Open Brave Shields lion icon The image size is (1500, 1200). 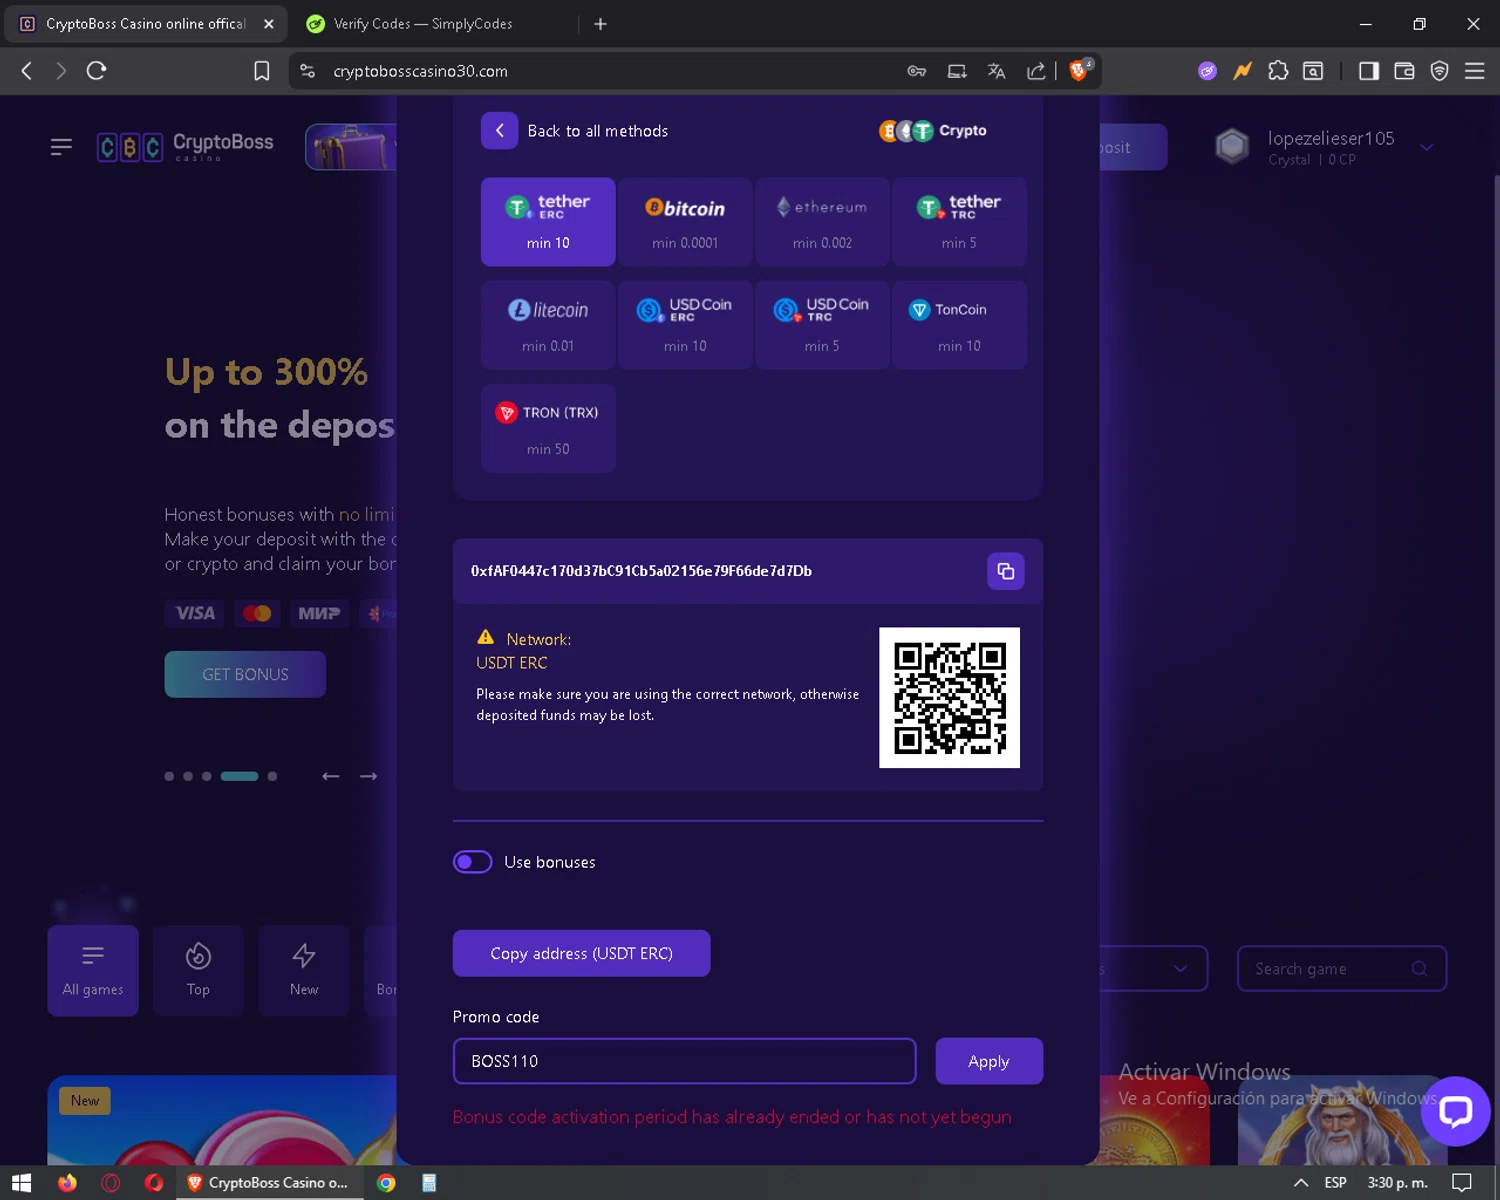(x=1078, y=70)
